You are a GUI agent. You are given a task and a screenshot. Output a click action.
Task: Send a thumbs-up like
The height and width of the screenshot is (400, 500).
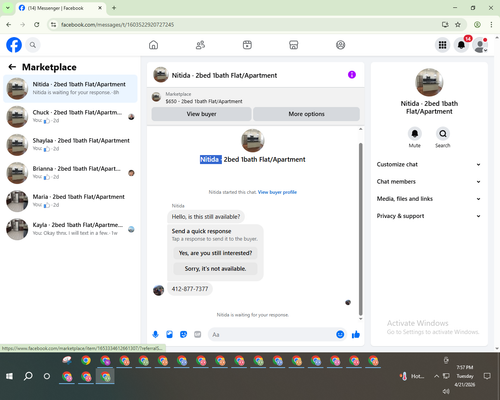[x=356, y=334]
